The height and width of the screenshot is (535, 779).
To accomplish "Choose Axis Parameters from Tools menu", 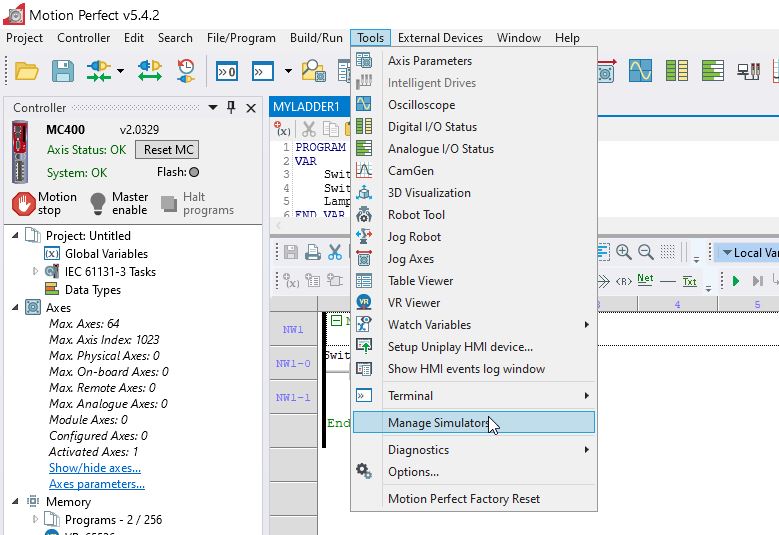I will click(x=474, y=61).
